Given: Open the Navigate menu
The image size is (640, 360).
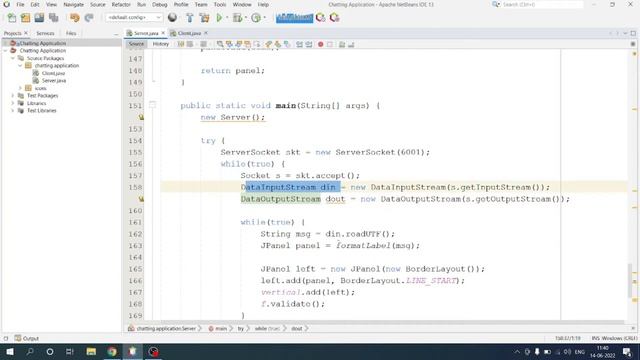Looking at the screenshot, I should pos(73,4).
